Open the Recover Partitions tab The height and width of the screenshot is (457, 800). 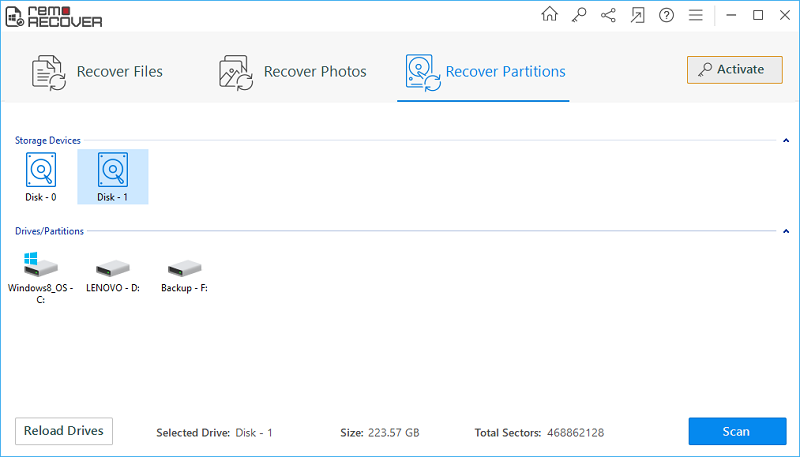click(485, 72)
